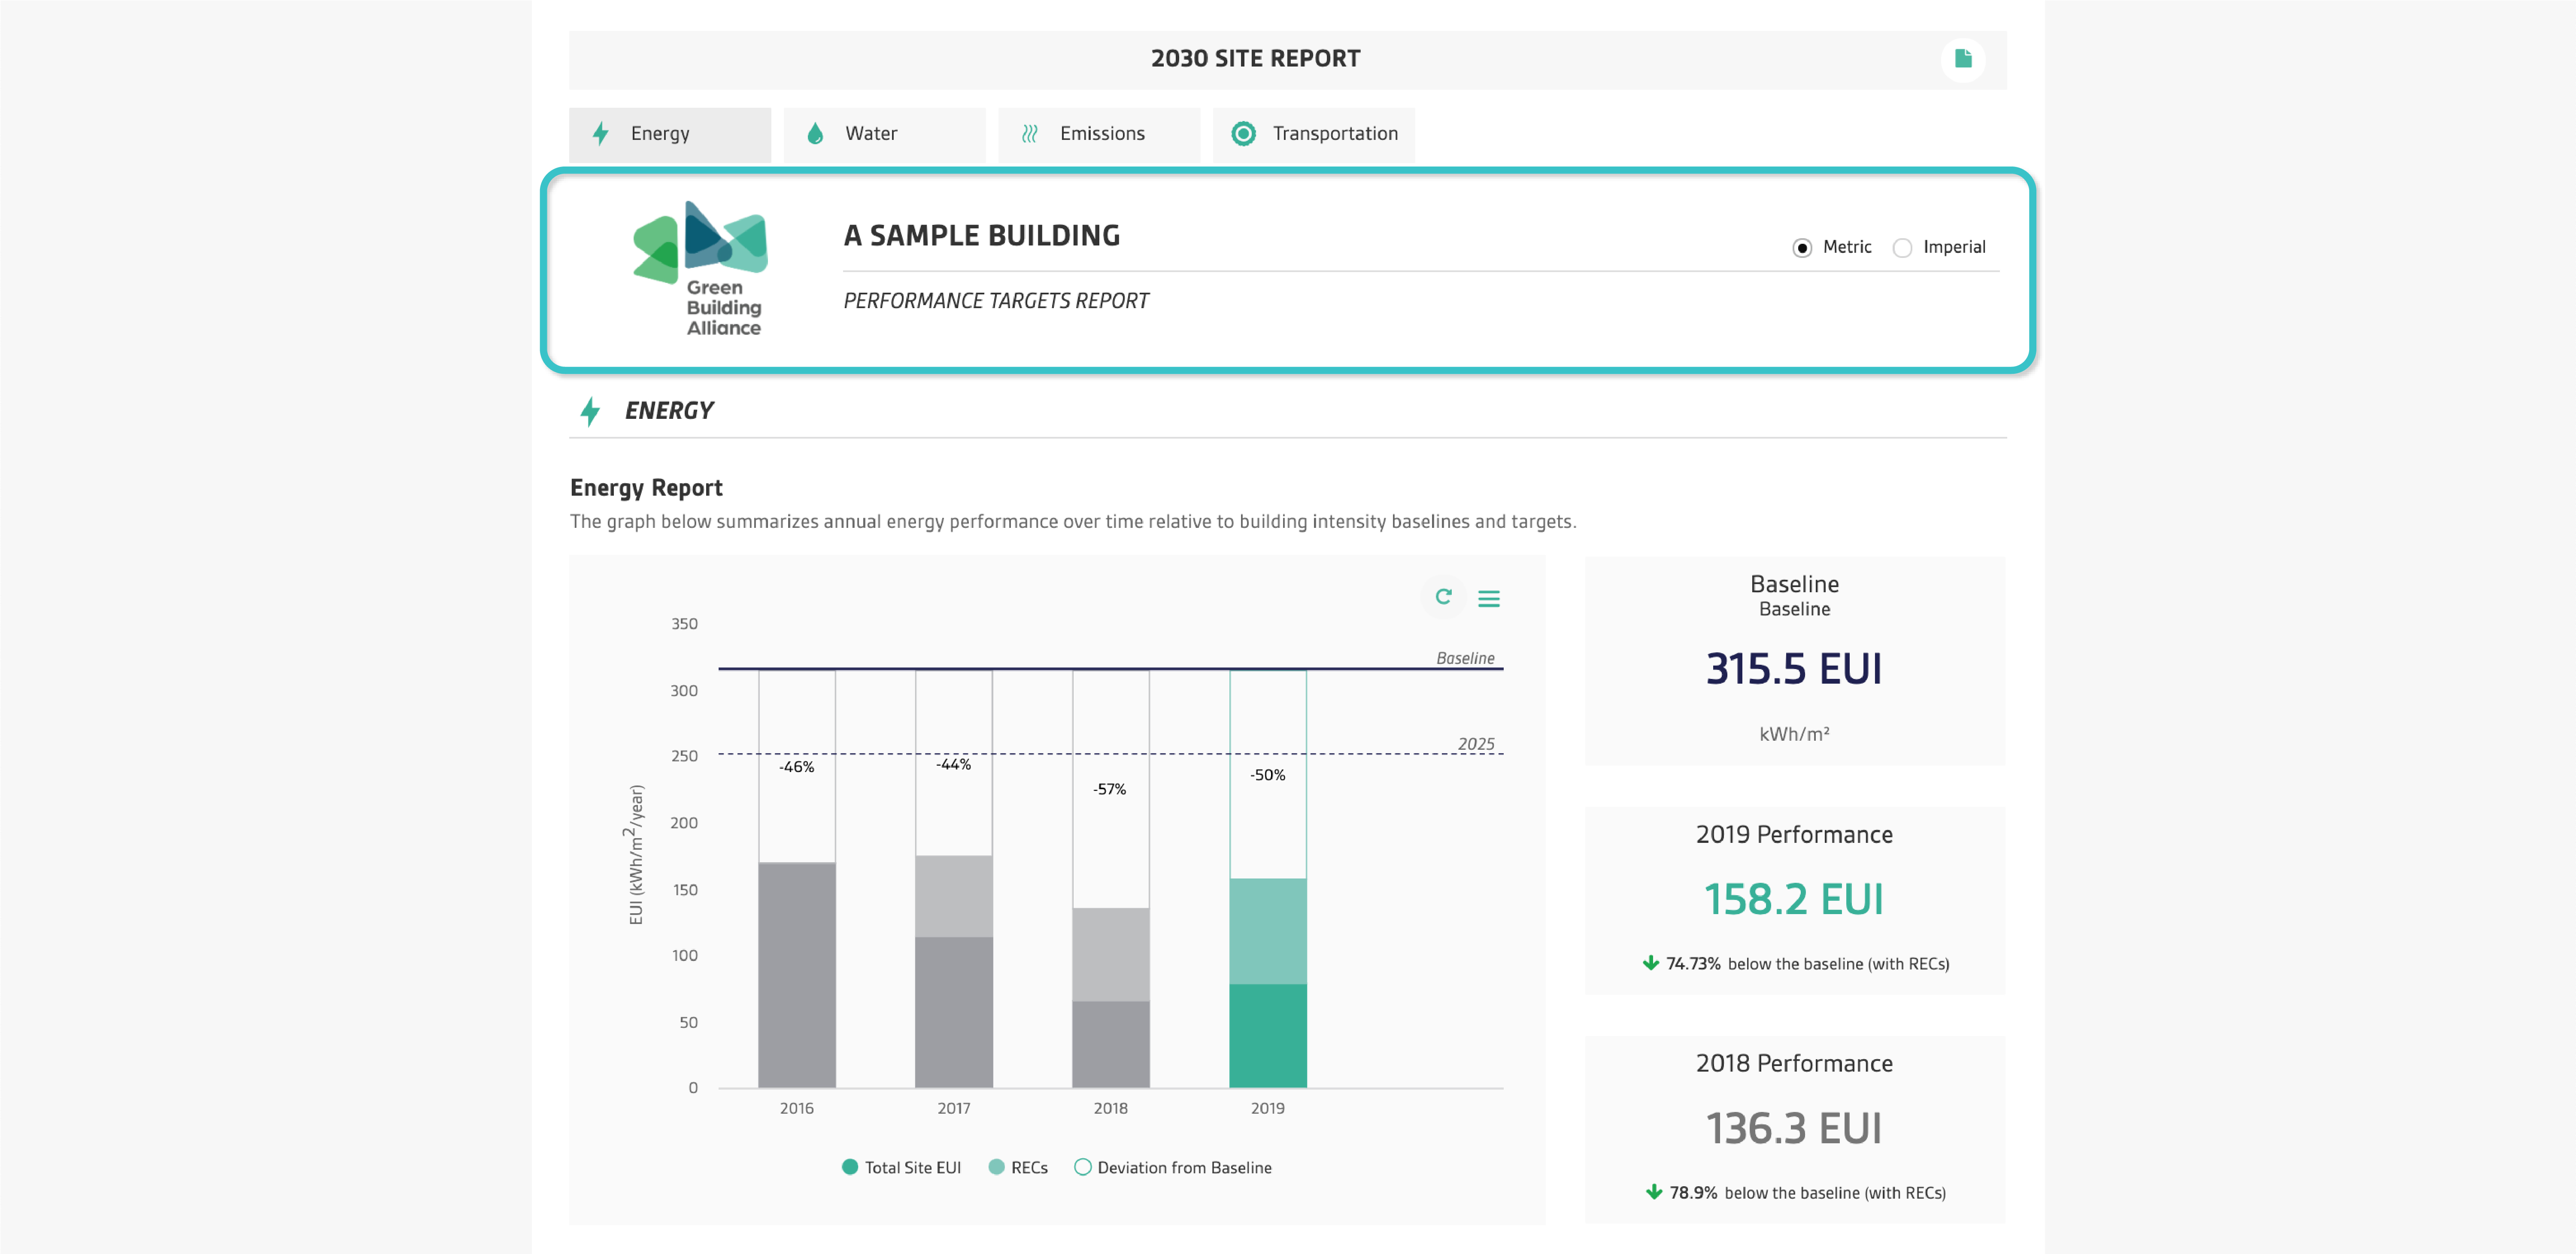2576x1254 pixels.
Task: Click the -50% deviation label for 2019
Action: tap(1268, 775)
